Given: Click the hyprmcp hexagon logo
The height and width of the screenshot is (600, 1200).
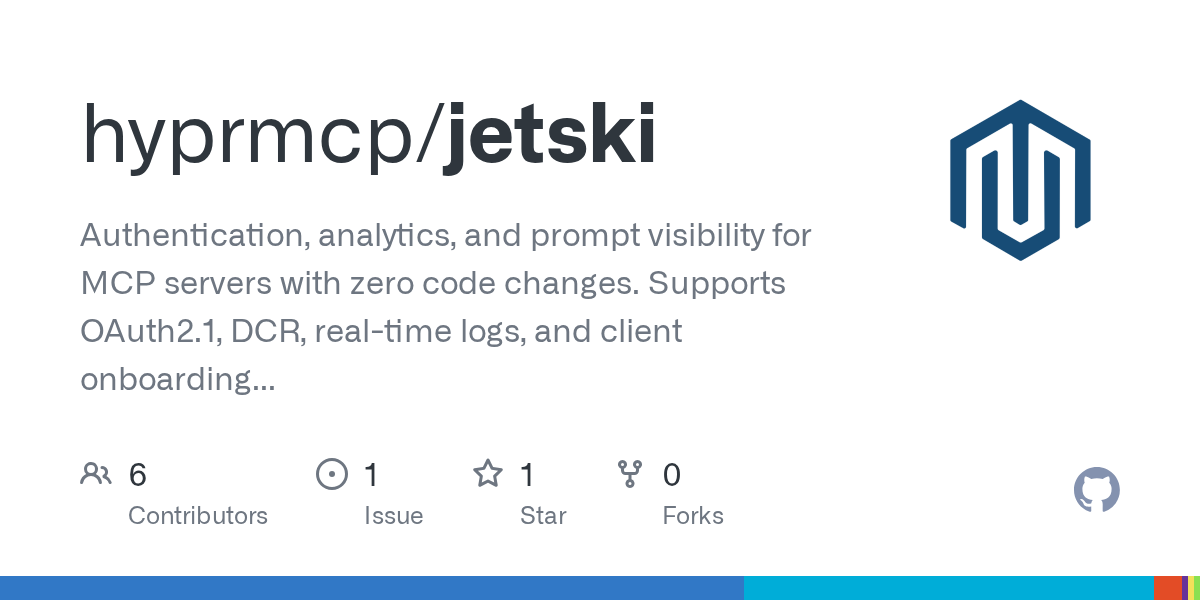Looking at the screenshot, I should [x=1019, y=180].
